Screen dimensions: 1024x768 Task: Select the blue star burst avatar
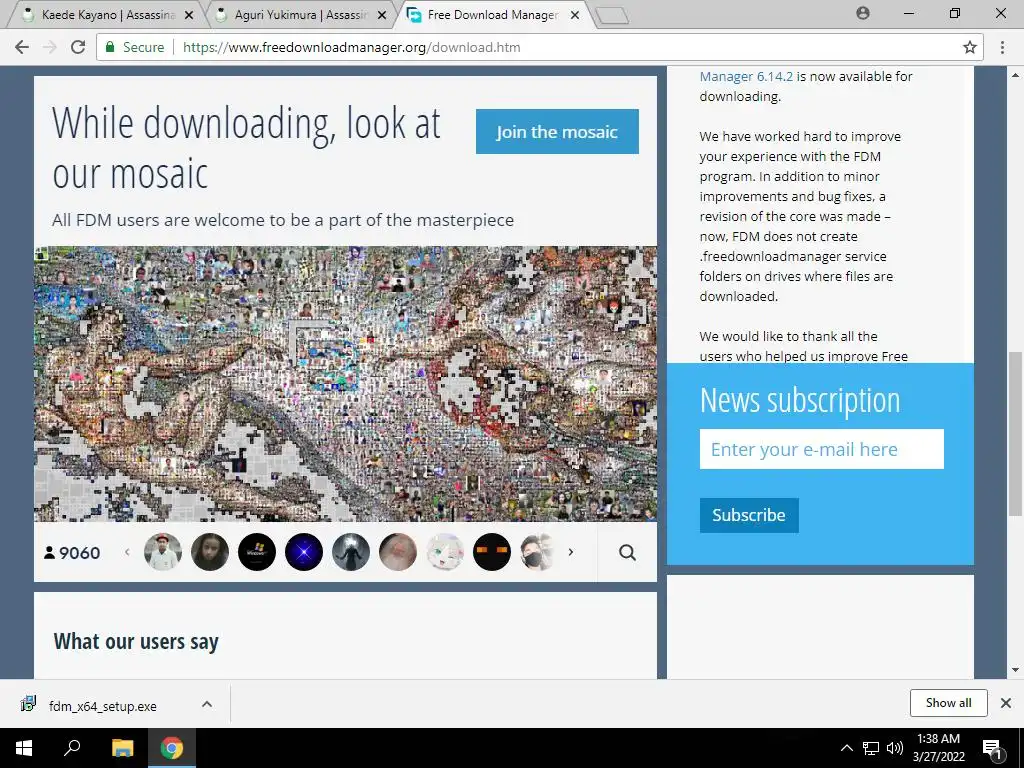(x=304, y=552)
